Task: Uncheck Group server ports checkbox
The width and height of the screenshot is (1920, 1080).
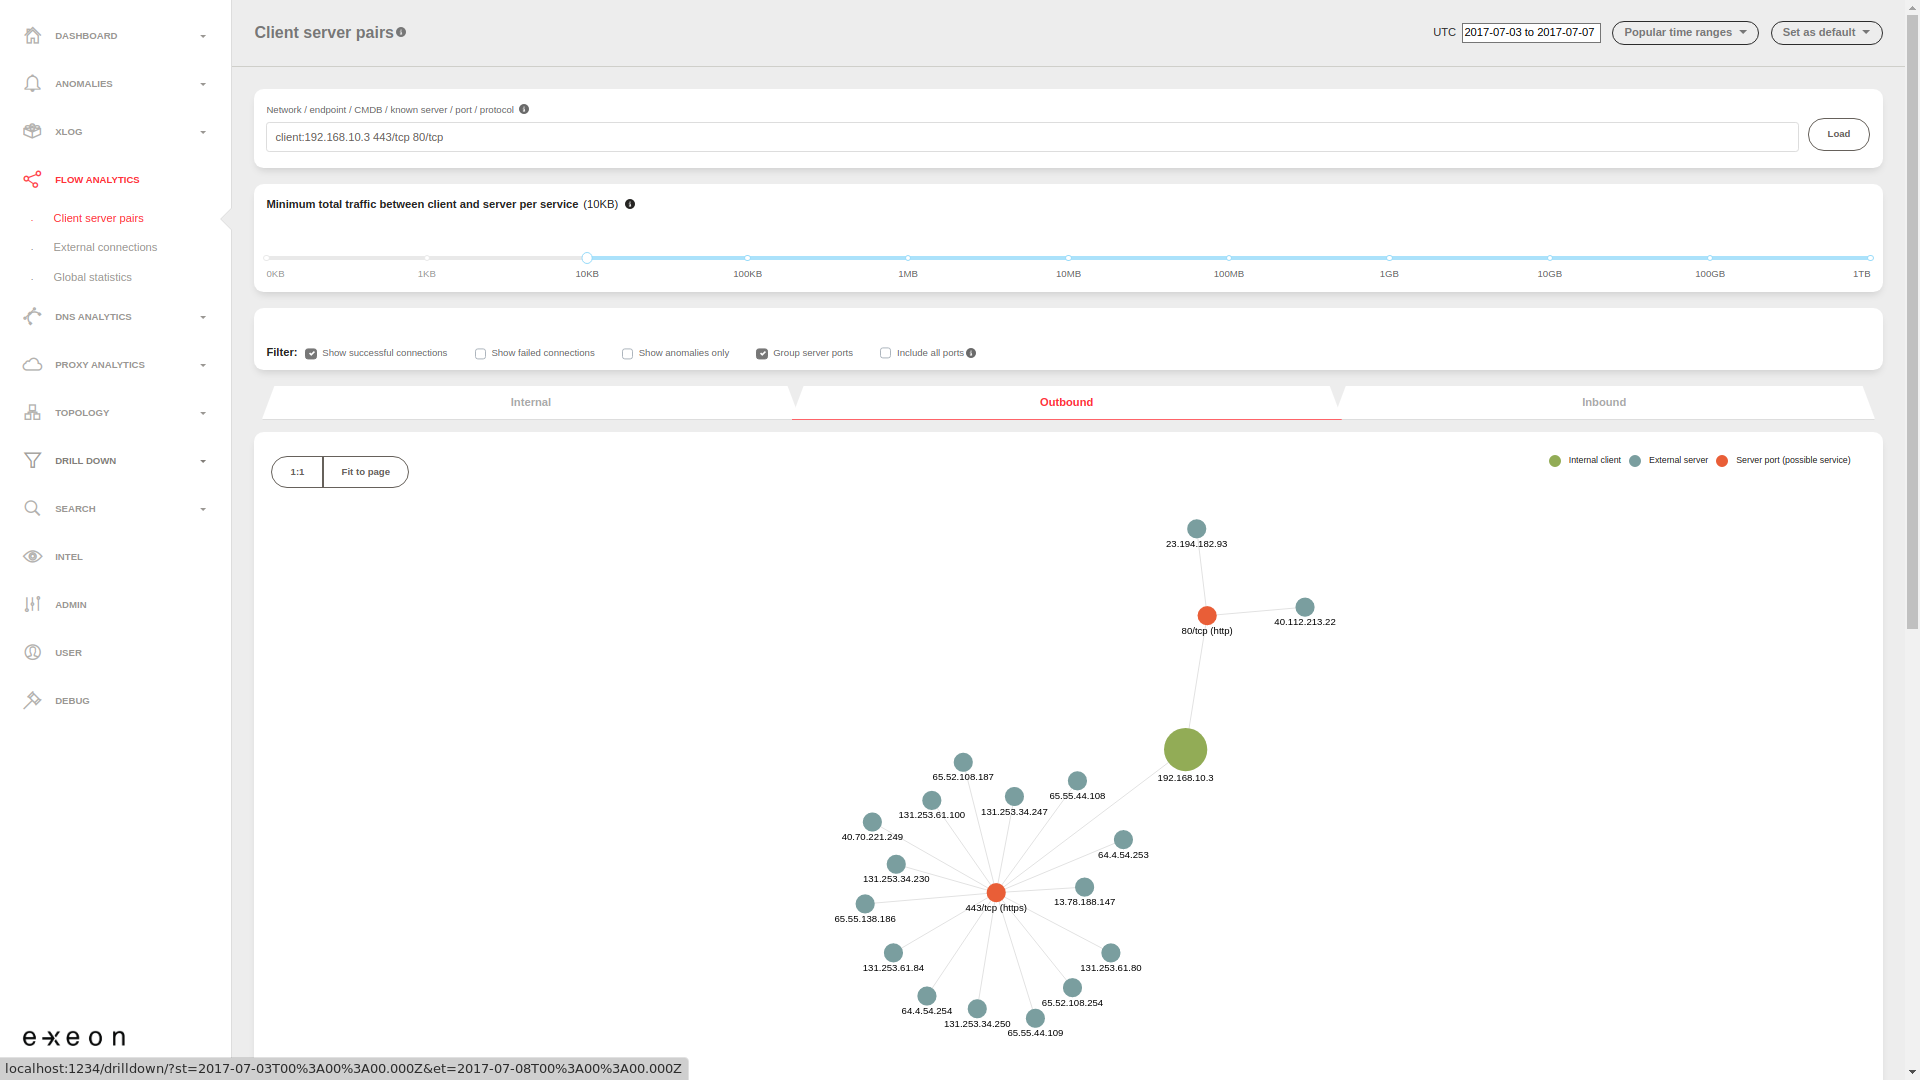Action: (x=762, y=354)
